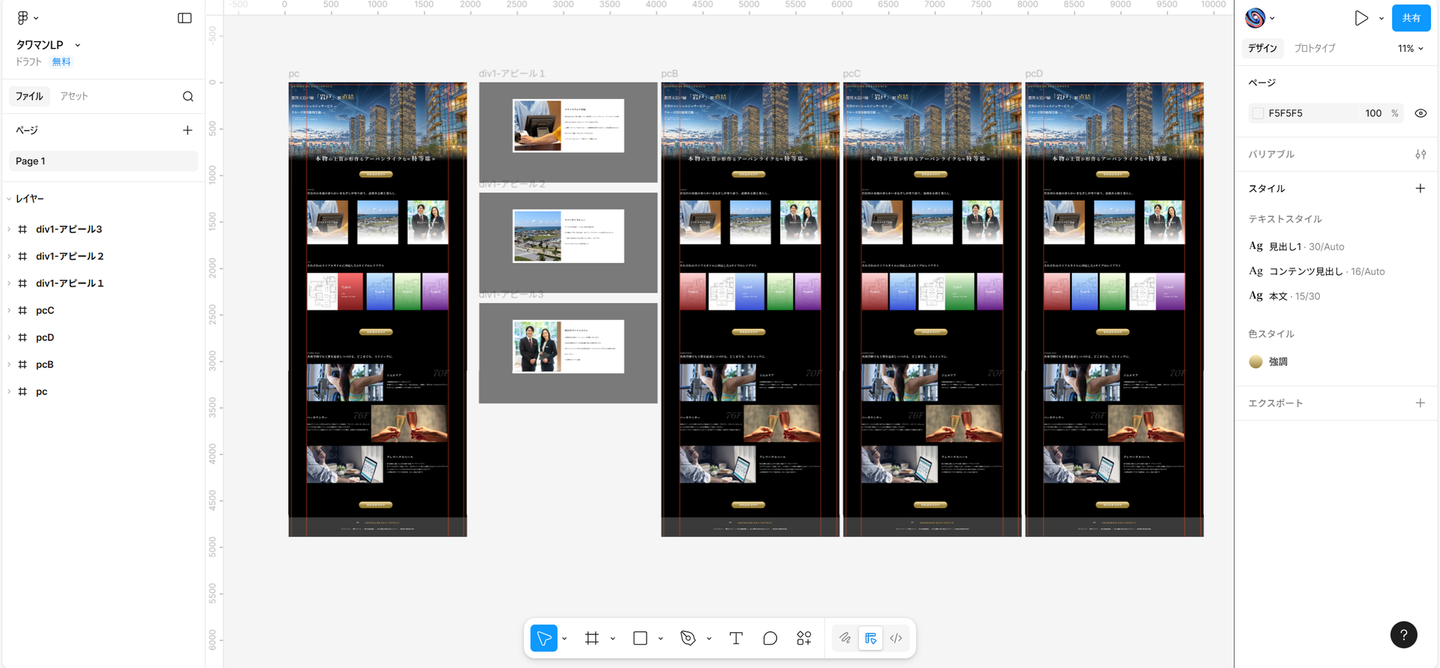Viewport: 1440px width, 668px height.
Task: Select the Comment tool
Action: coord(770,638)
